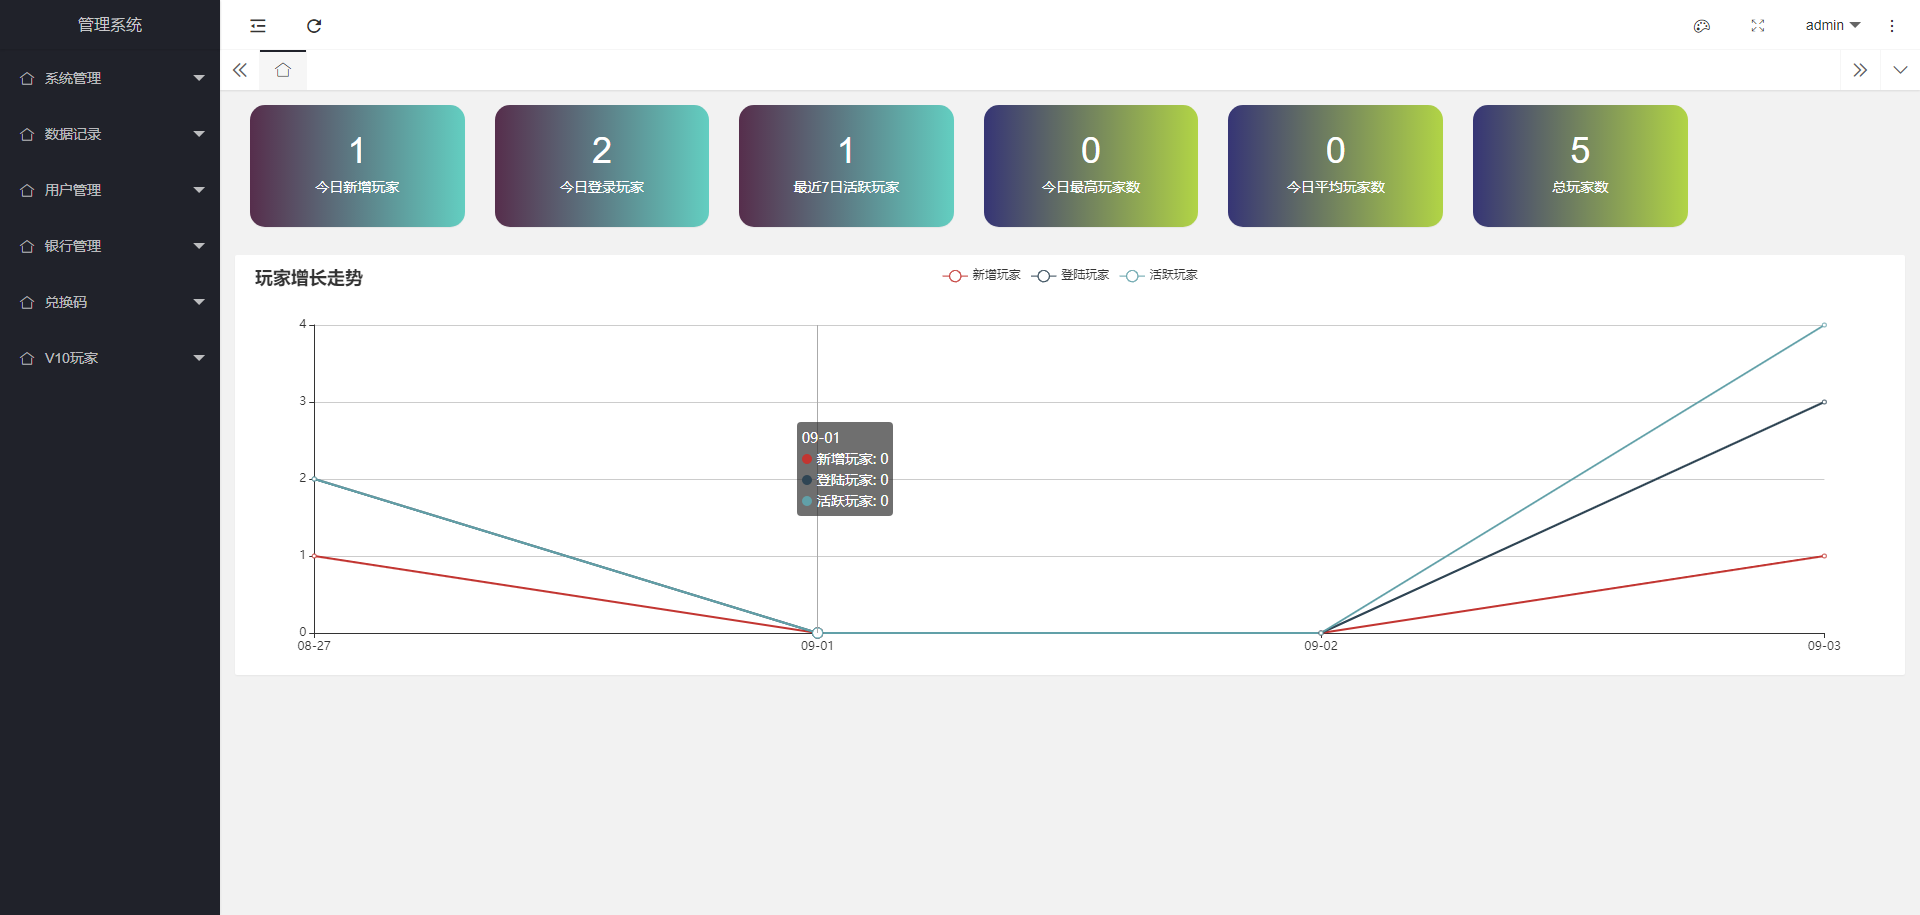
Task: Expand the V10玩家 menu item
Action: [110, 358]
